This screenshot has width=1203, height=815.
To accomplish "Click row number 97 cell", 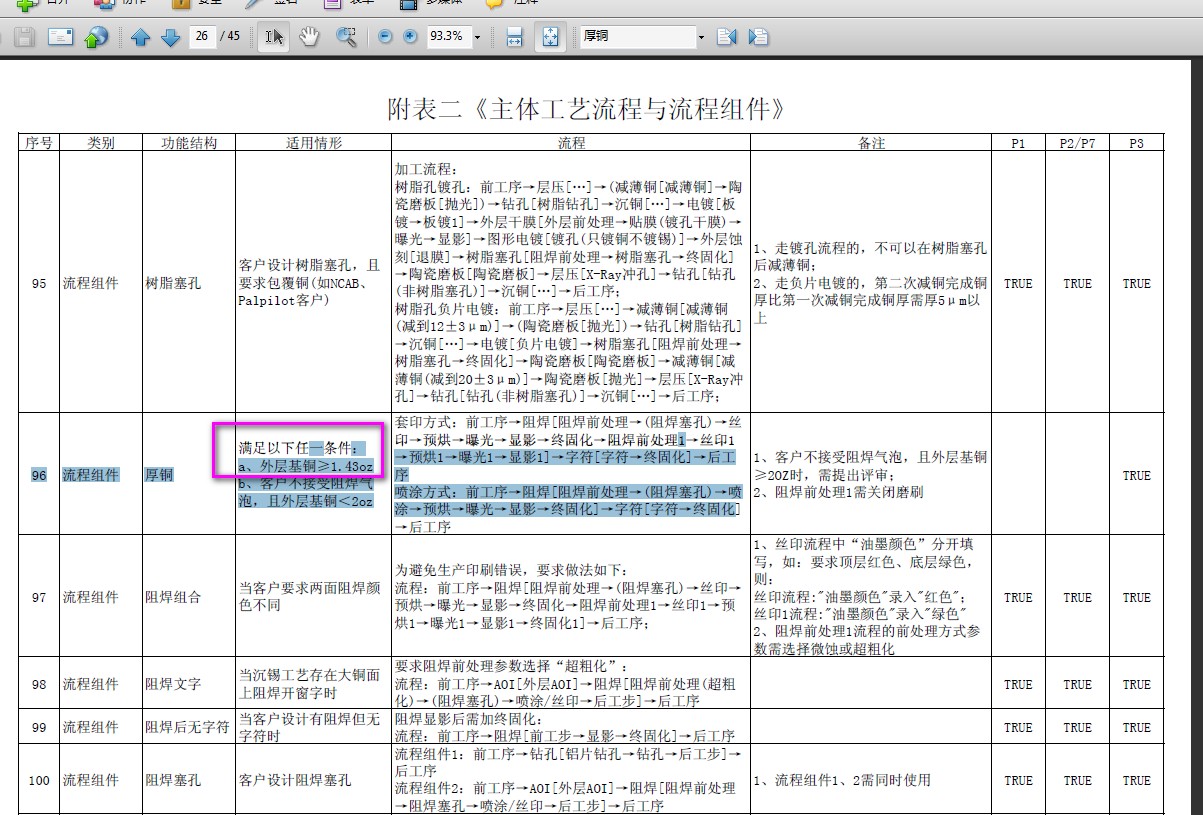I will (x=38, y=597).
